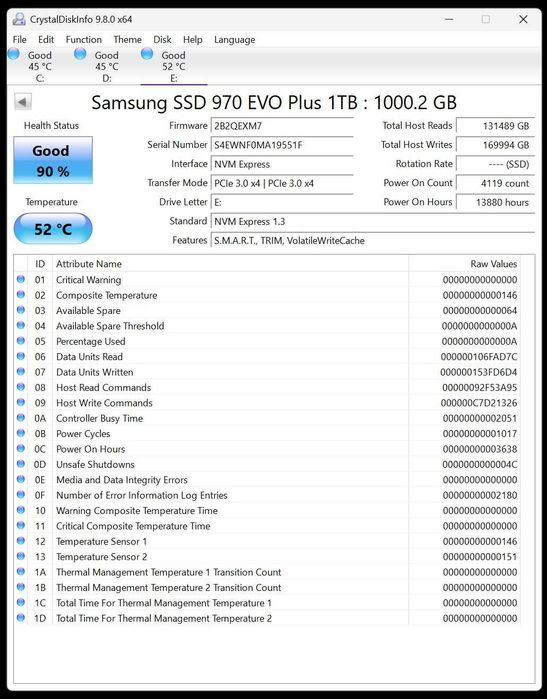This screenshot has width=547, height=699.
Task: Click the Serial Number field
Action: [x=282, y=145]
